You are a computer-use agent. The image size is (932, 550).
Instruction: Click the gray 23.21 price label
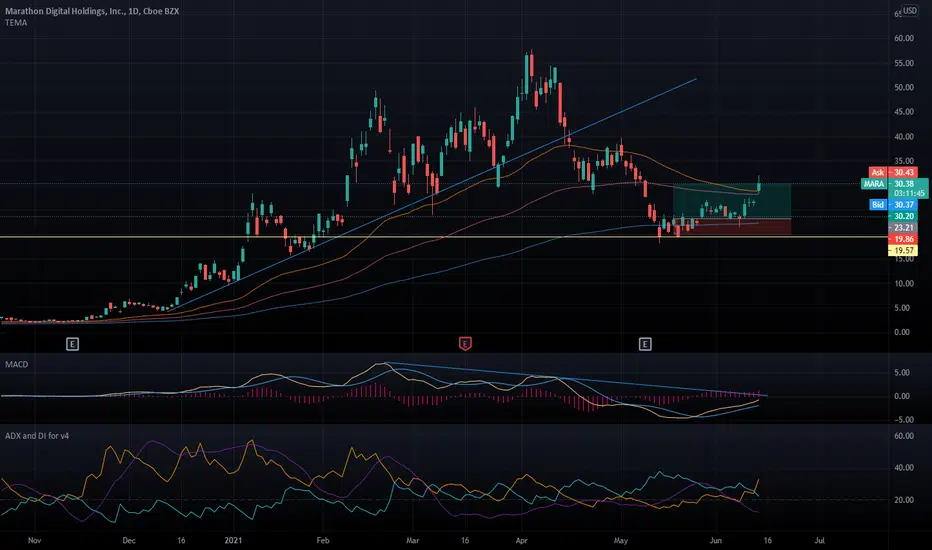click(x=903, y=227)
